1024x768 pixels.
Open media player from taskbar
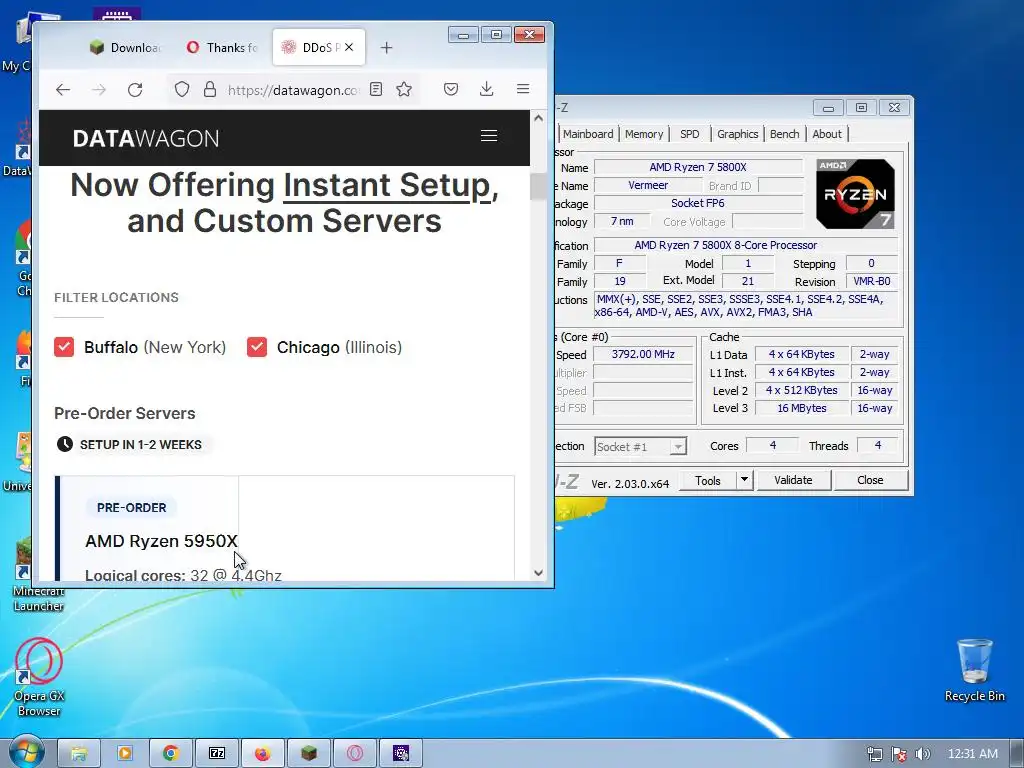click(125, 753)
